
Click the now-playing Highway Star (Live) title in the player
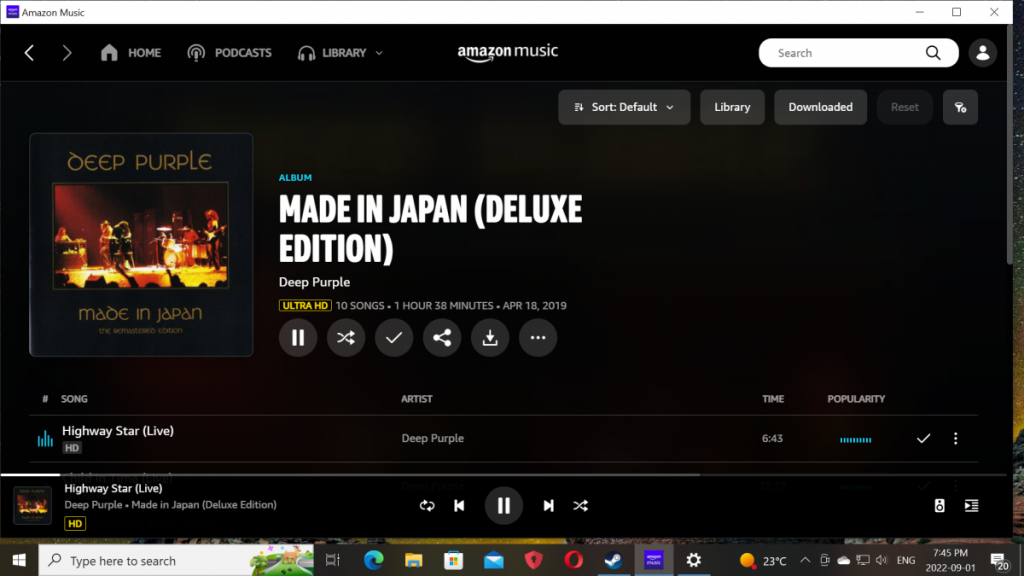coord(114,488)
